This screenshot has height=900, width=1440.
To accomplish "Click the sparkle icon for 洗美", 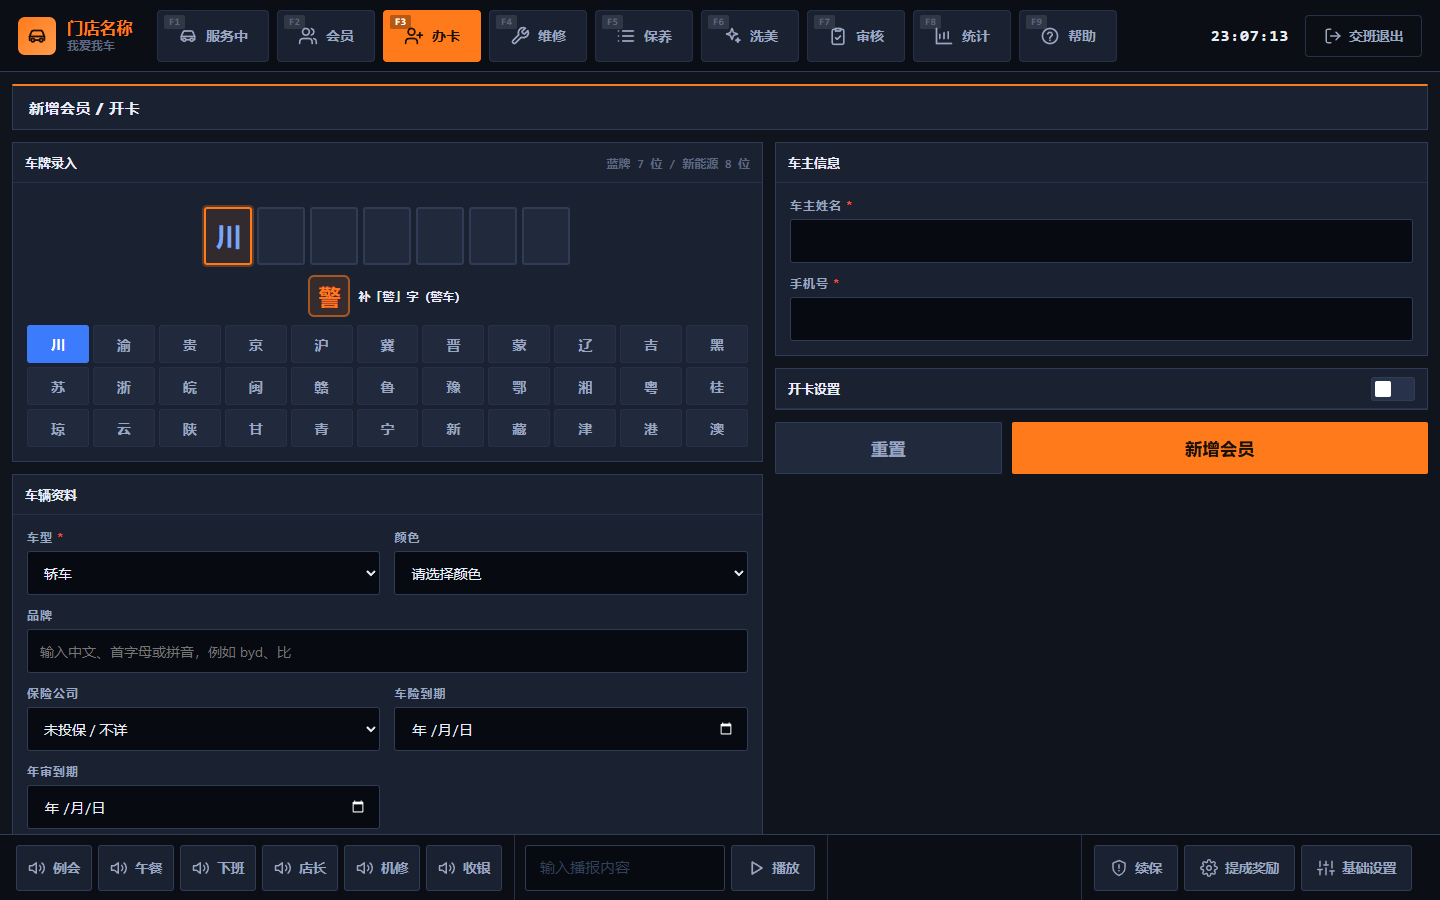I will 733,36.
